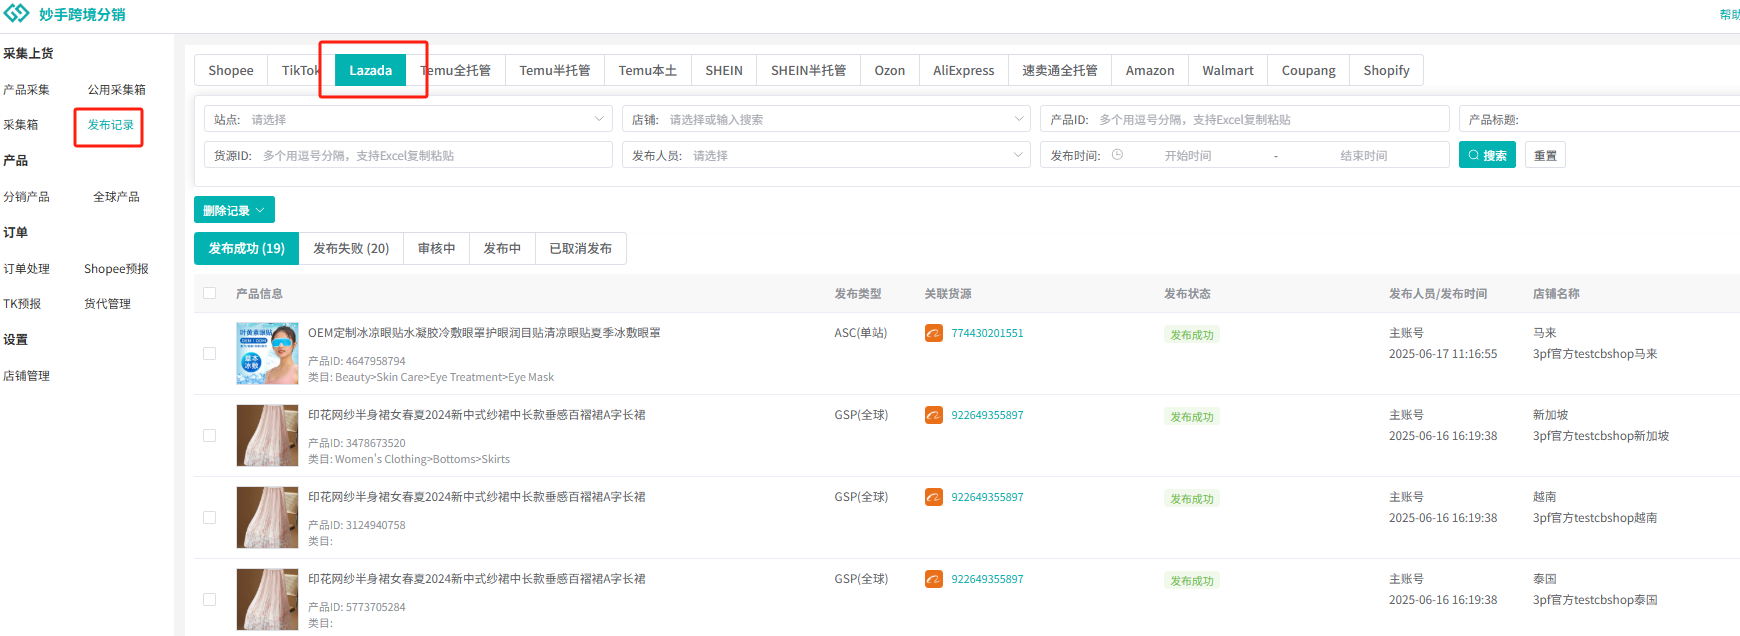The width and height of the screenshot is (1740, 636).
Task: Open source link 922649355897 in the 新加坡 row
Action: (x=987, y=415)
